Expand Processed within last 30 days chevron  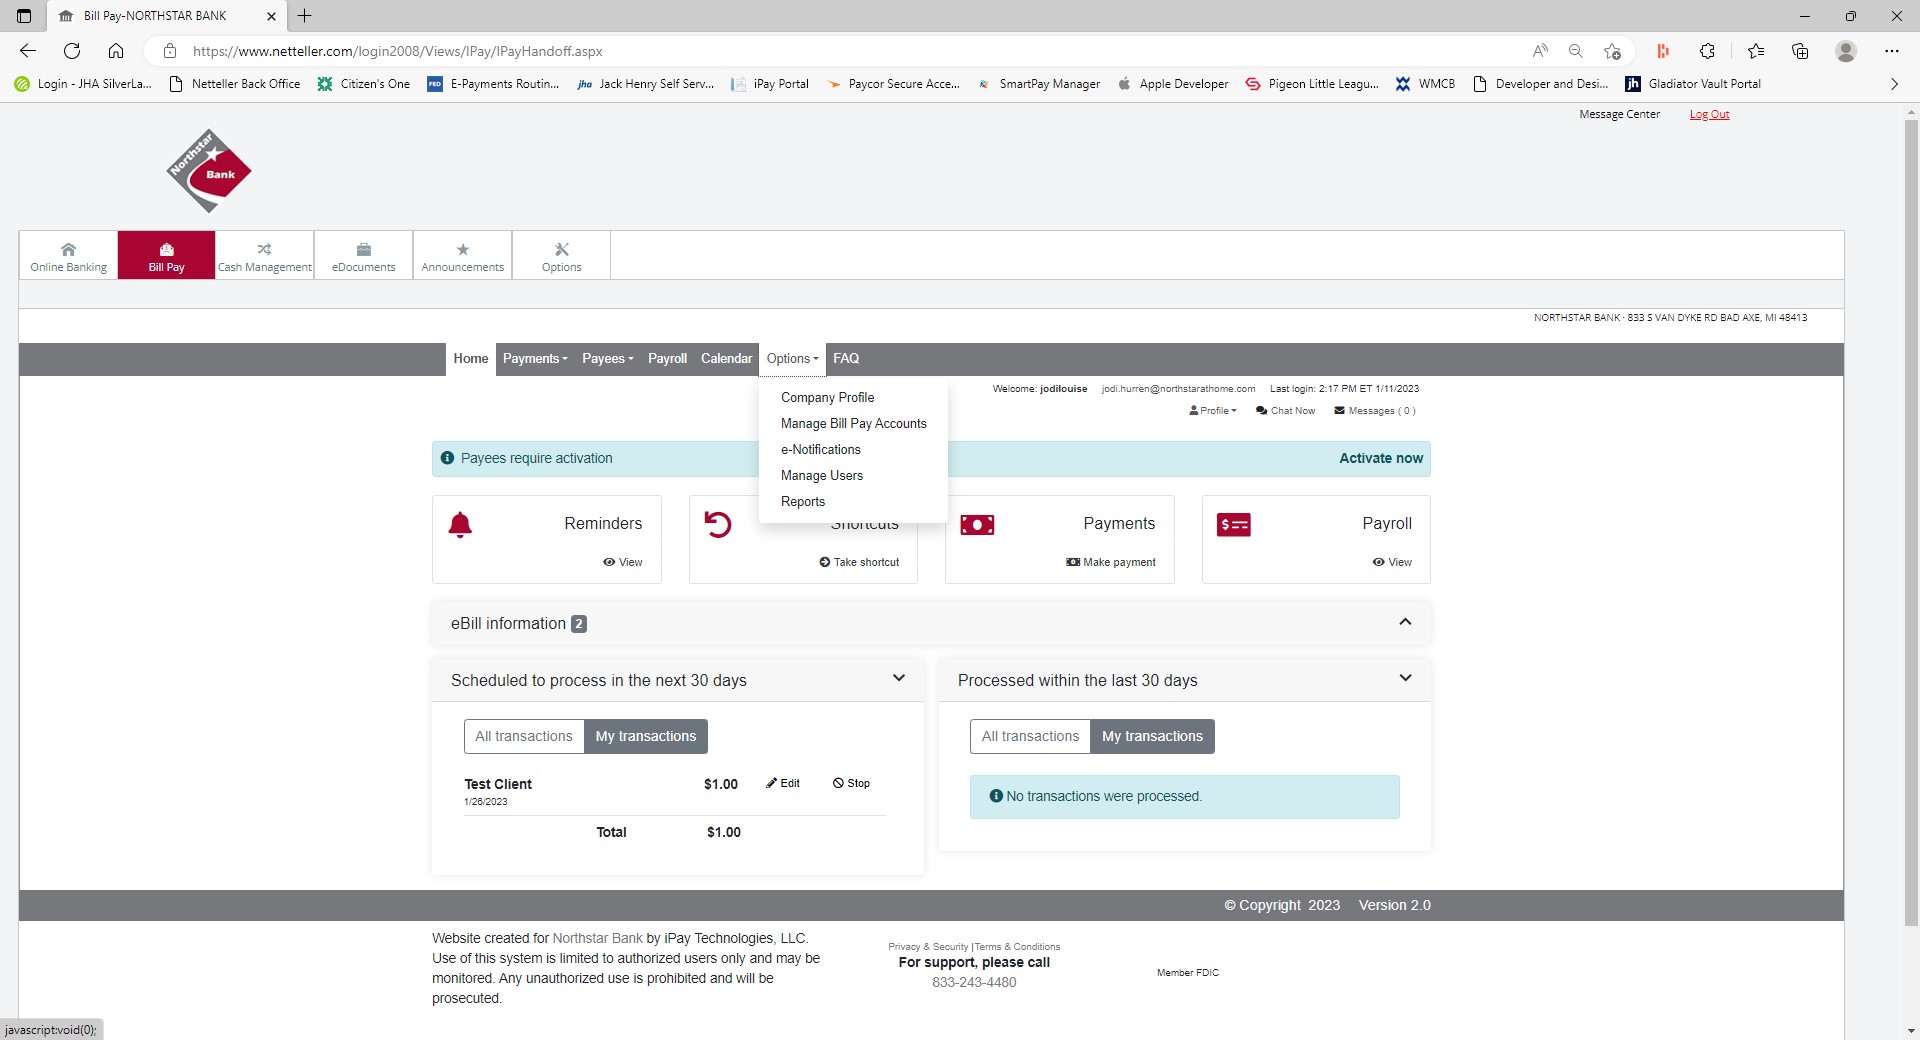click(1405, 678)
